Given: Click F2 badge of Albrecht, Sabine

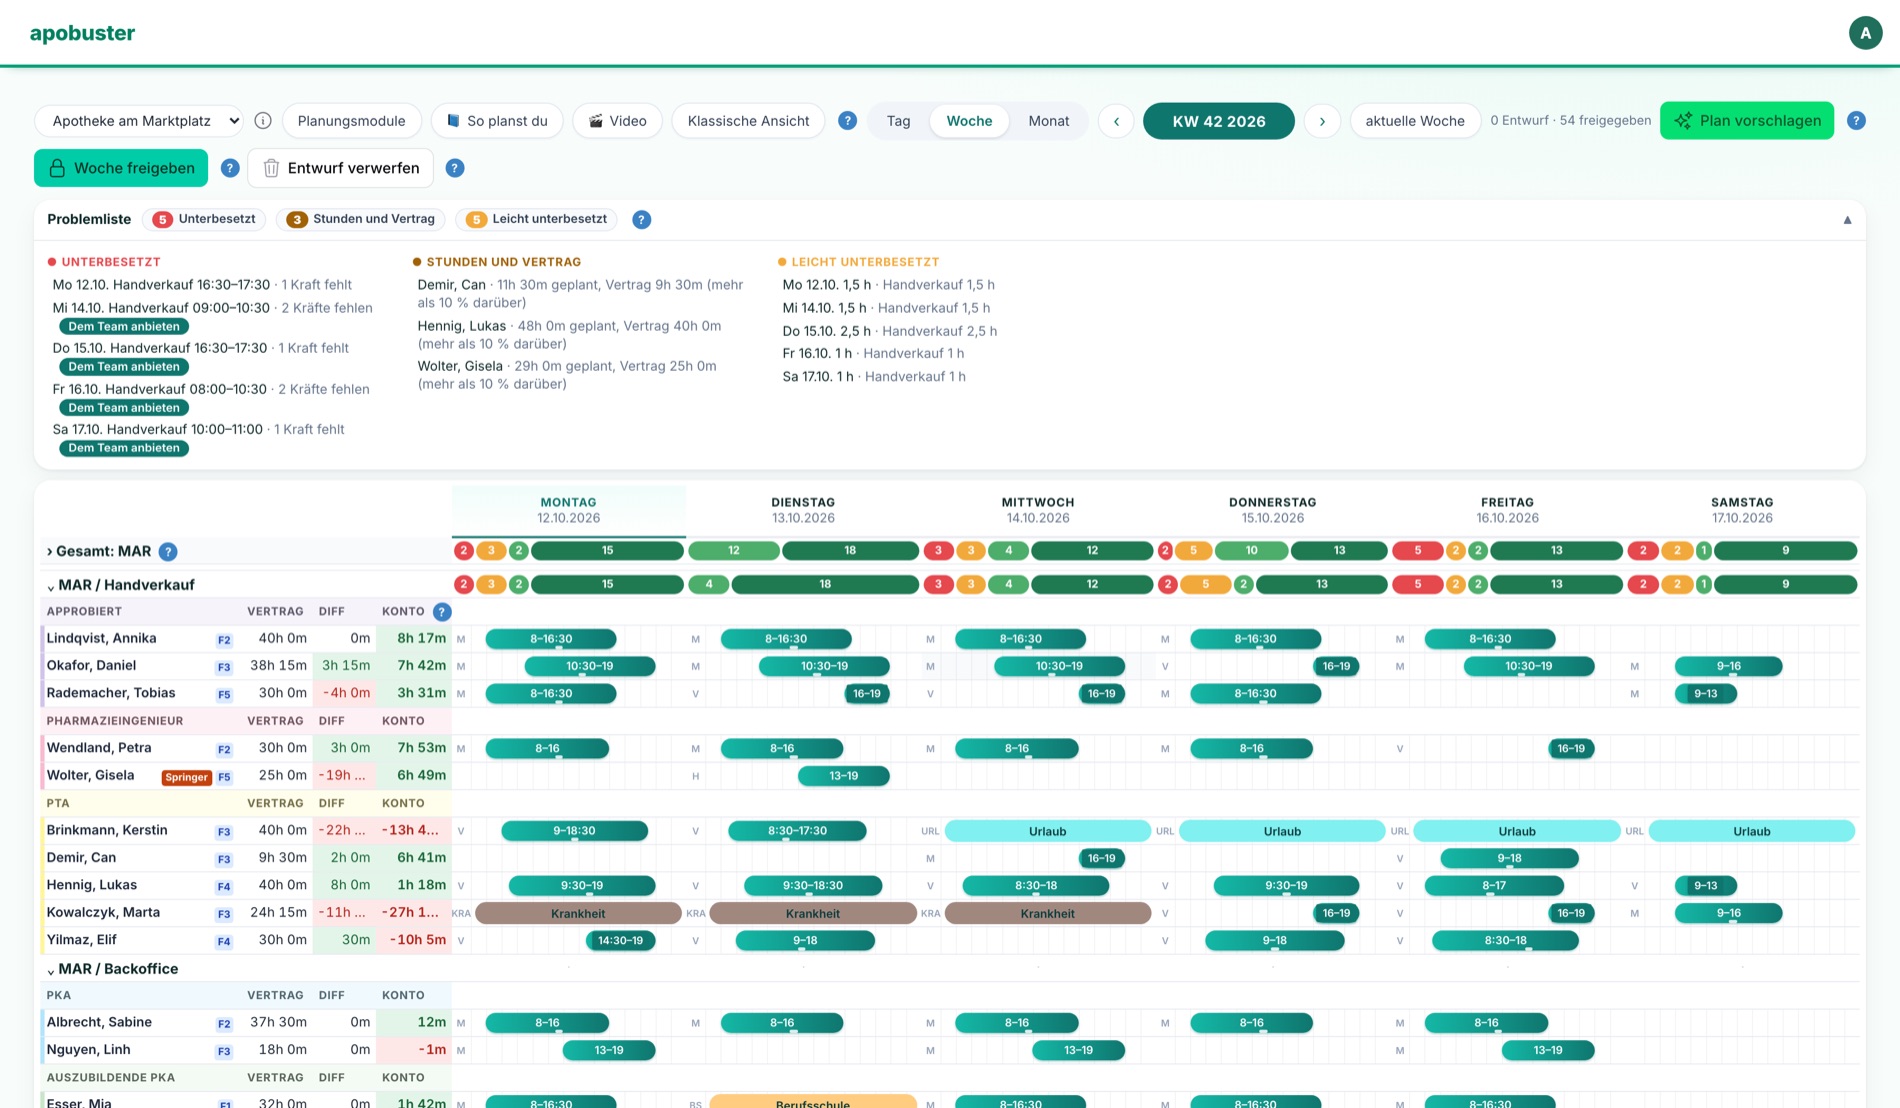Looking at the screenshot, I should [224, 1024].
